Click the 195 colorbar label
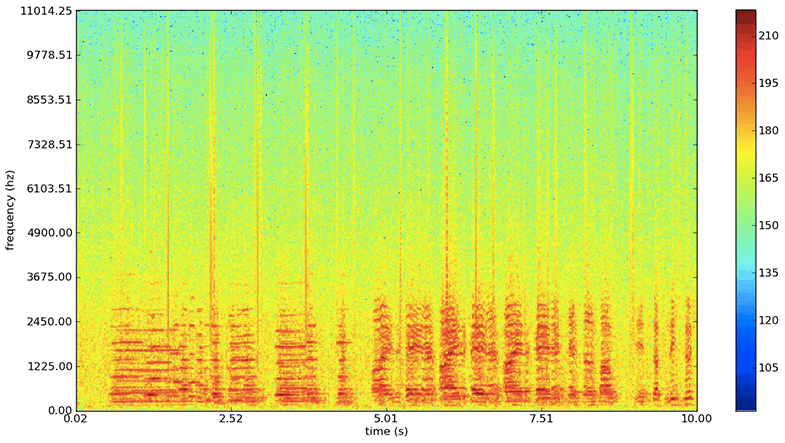The image size is (785, 443). pos(768,83)
